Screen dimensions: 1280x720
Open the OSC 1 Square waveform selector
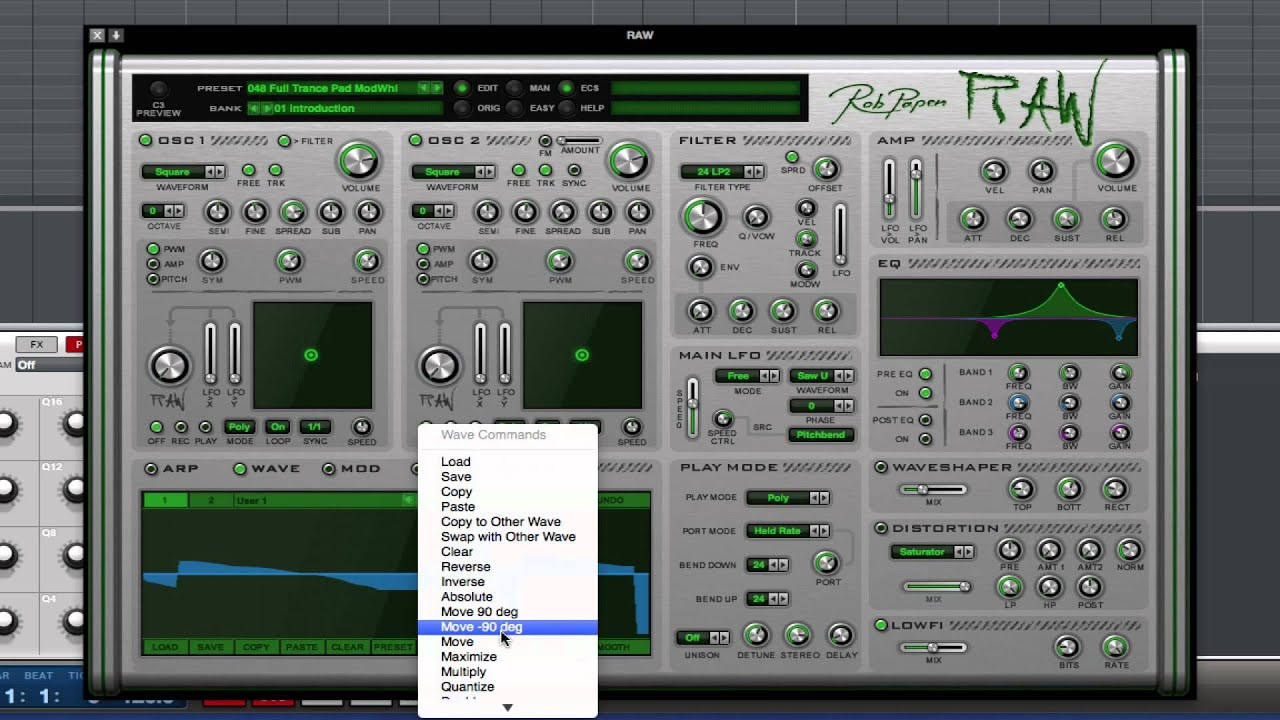pyautogui.click(x=183, y=172)
